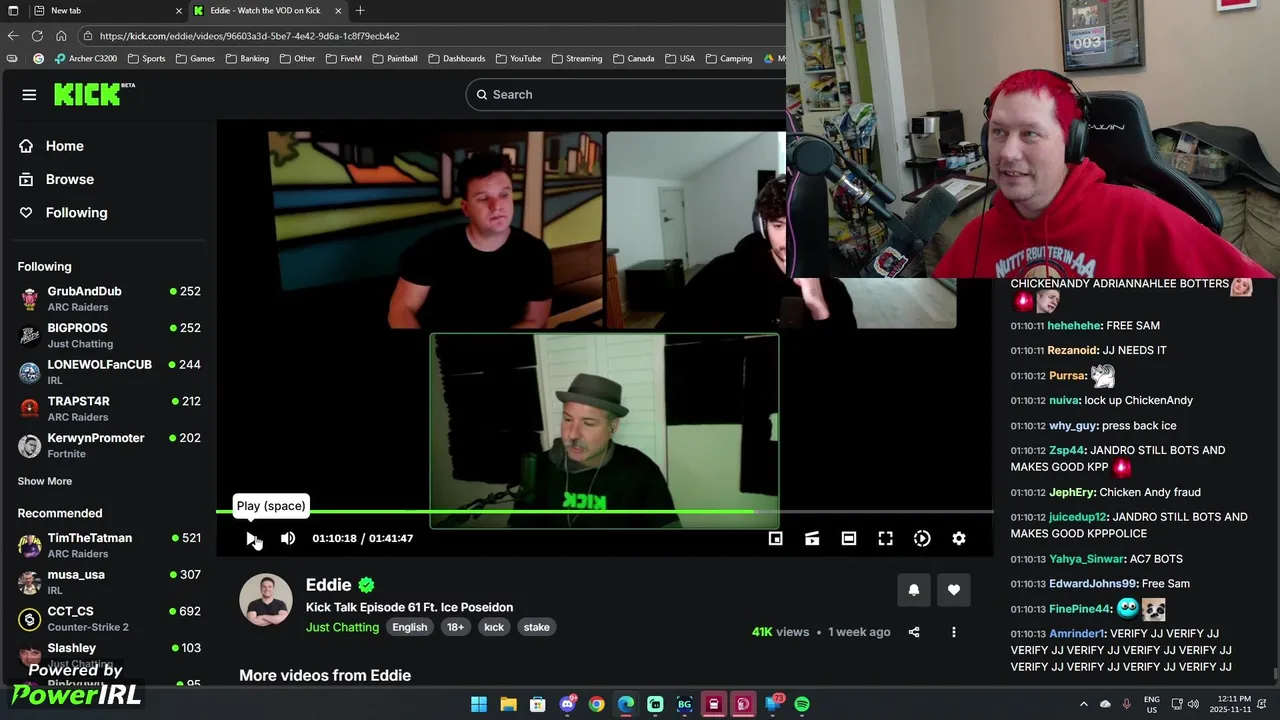Expand the system tray hidden icons chevron
This screenshot has width=1280, height=720.
(1084, 704)
